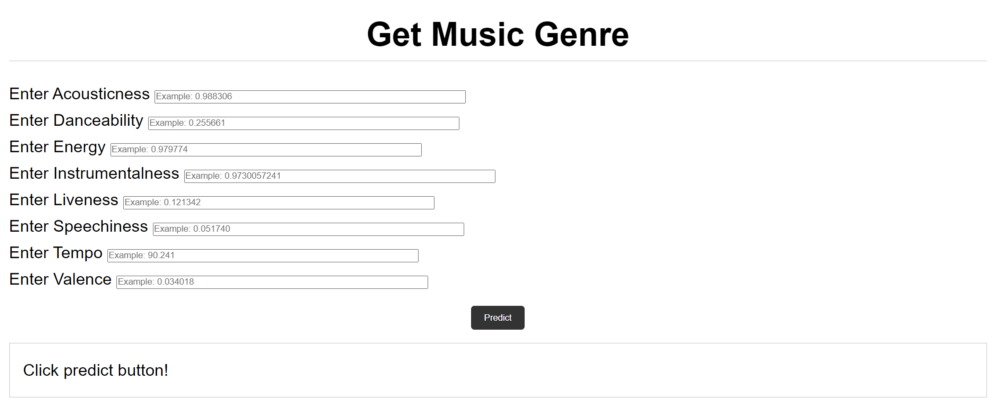The height and width of the screenshot is (411, 1000).
Task: Select the "Enter Energy" label
Action: click(57, 147)
